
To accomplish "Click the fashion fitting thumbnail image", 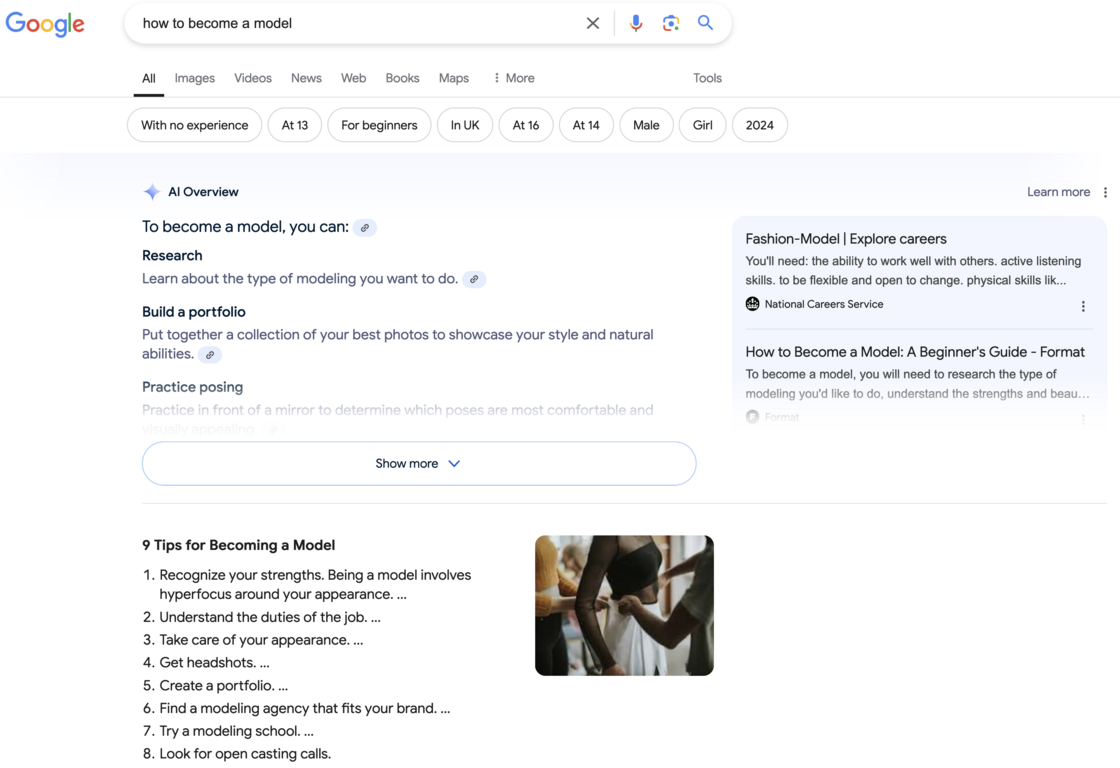I will [x=624, y=605].
